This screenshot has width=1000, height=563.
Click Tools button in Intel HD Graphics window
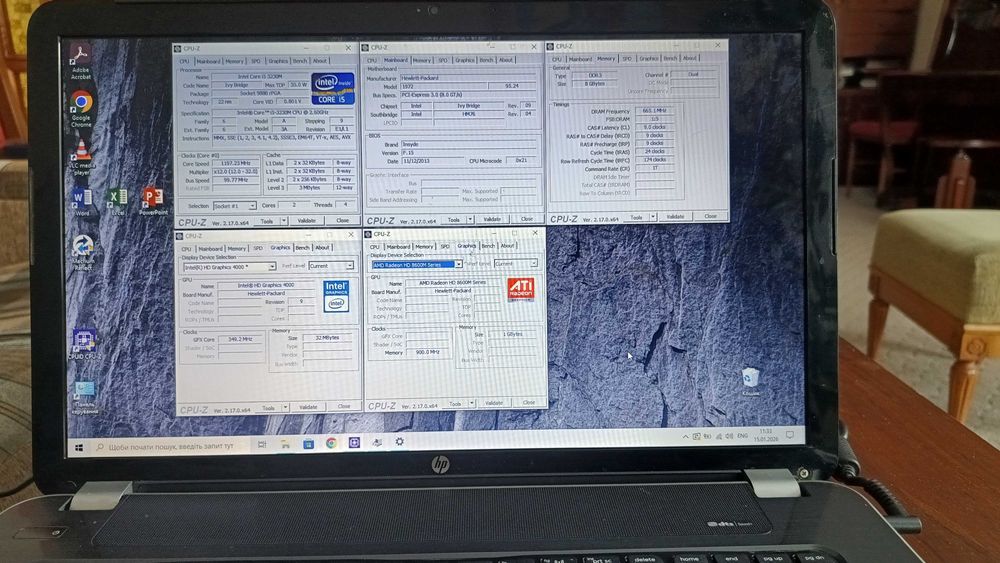(x=268, y=408)
